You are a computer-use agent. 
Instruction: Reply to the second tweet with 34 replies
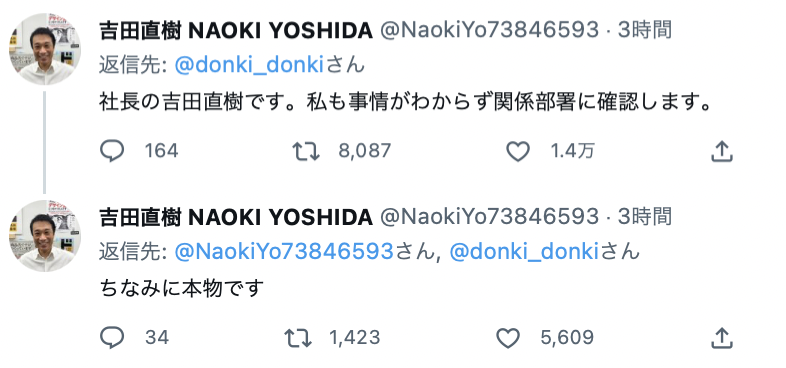tap(112, 338)
